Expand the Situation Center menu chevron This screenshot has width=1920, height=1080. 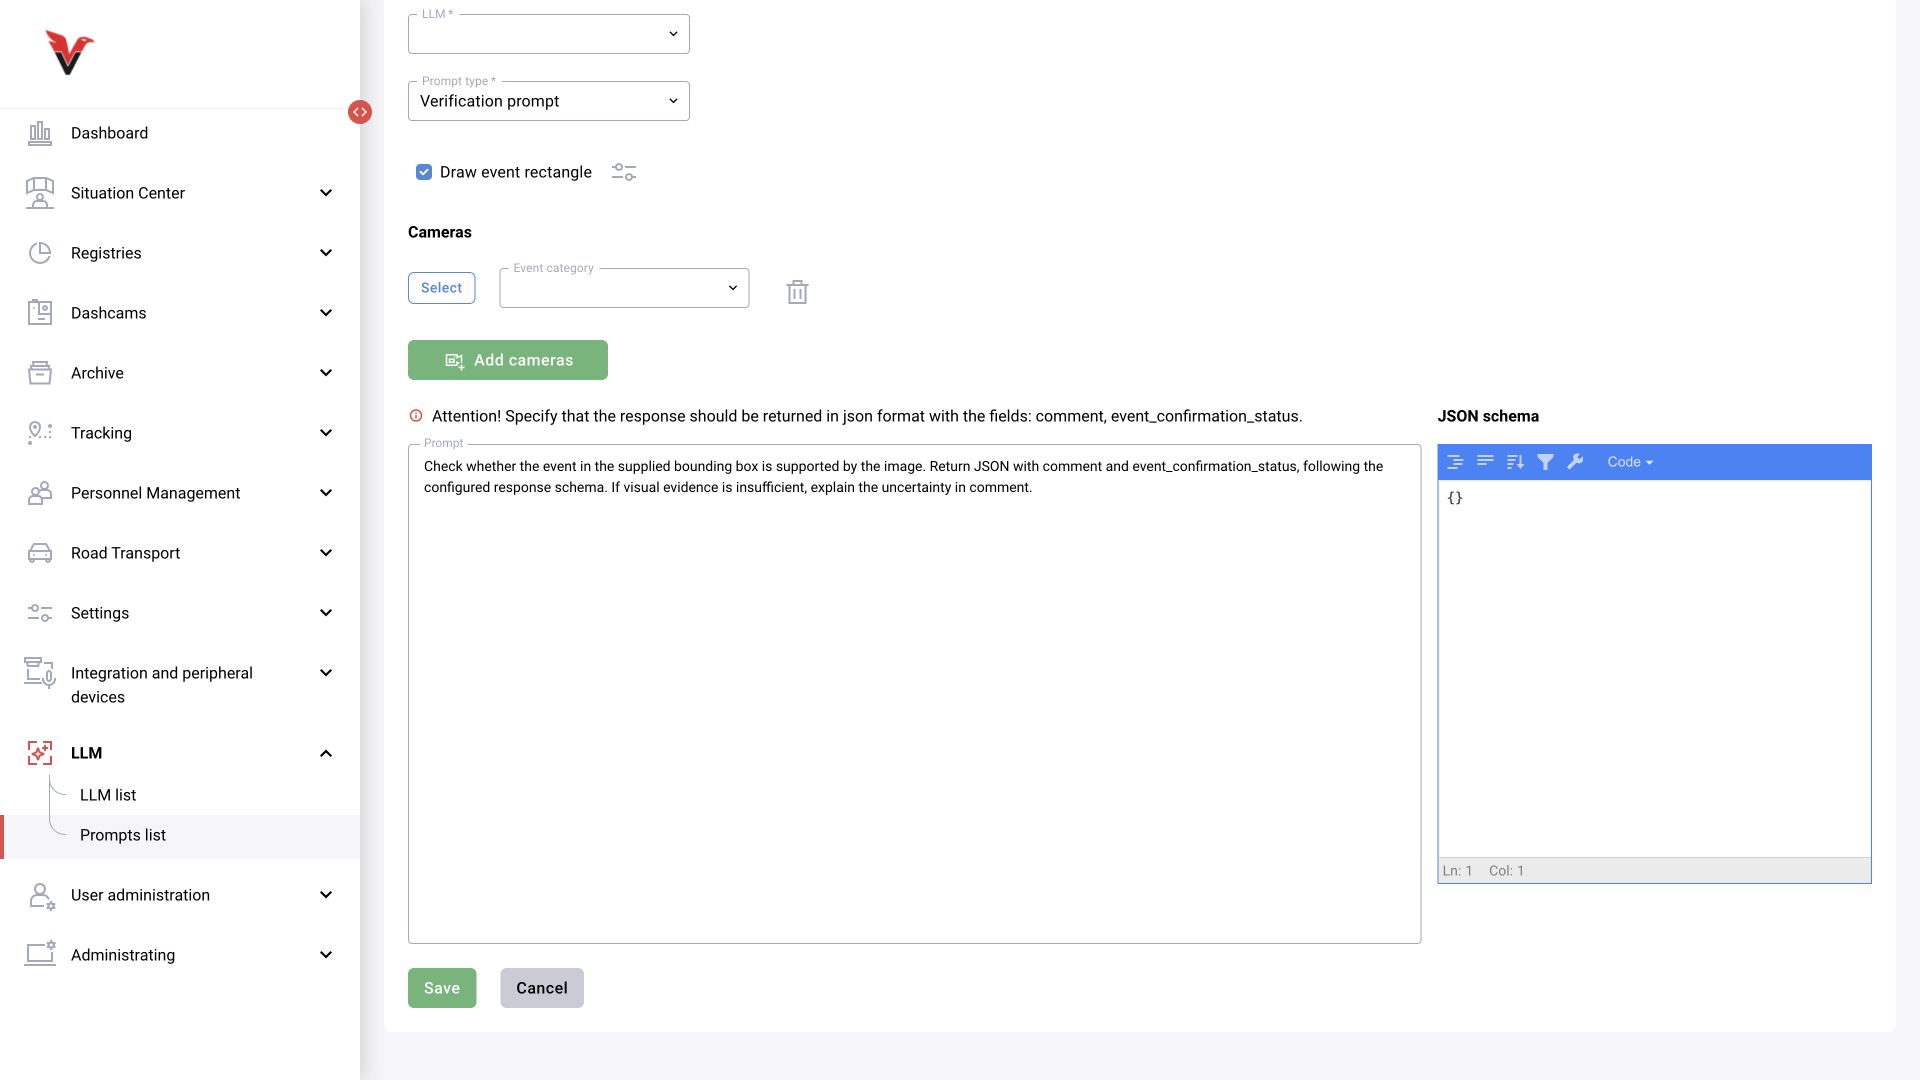[325, 193]
